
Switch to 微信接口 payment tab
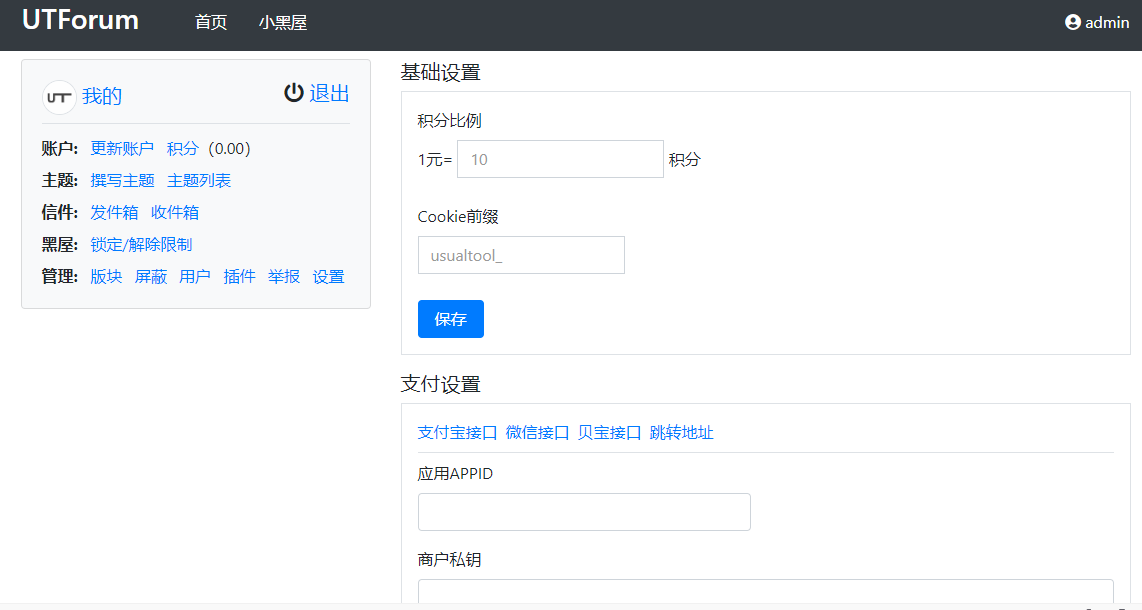tap(537, 433)
